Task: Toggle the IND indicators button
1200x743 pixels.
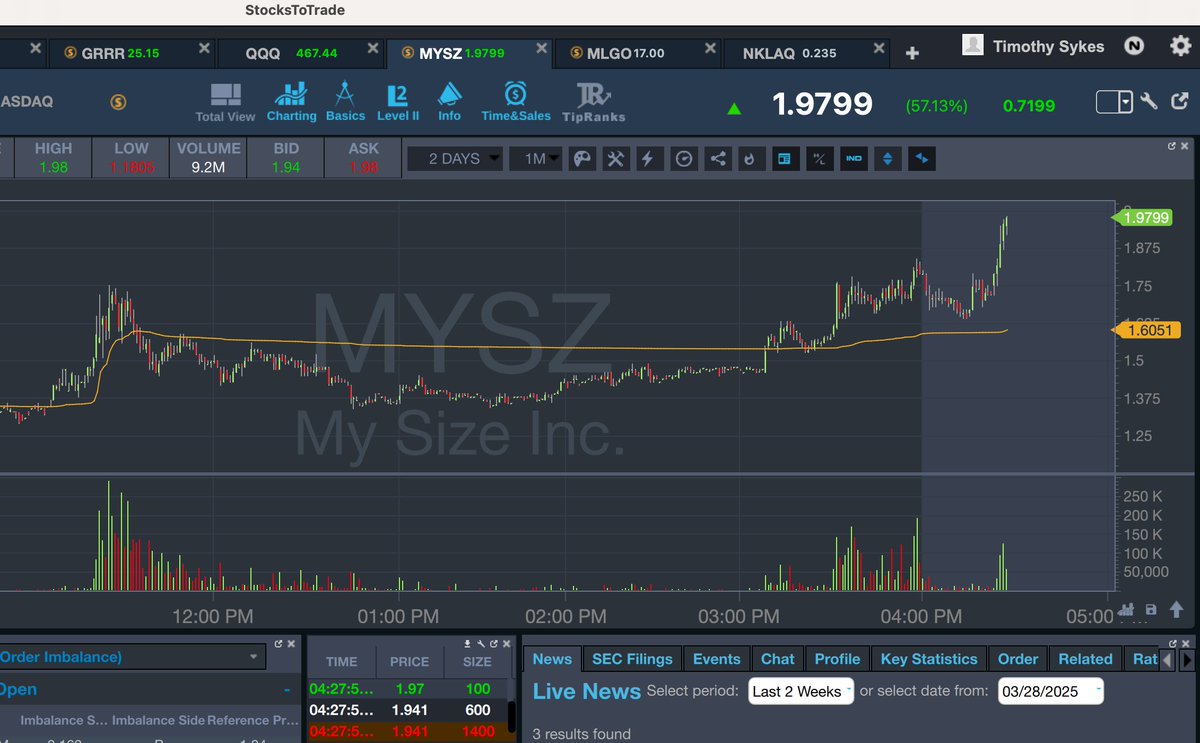Action: 853,158
